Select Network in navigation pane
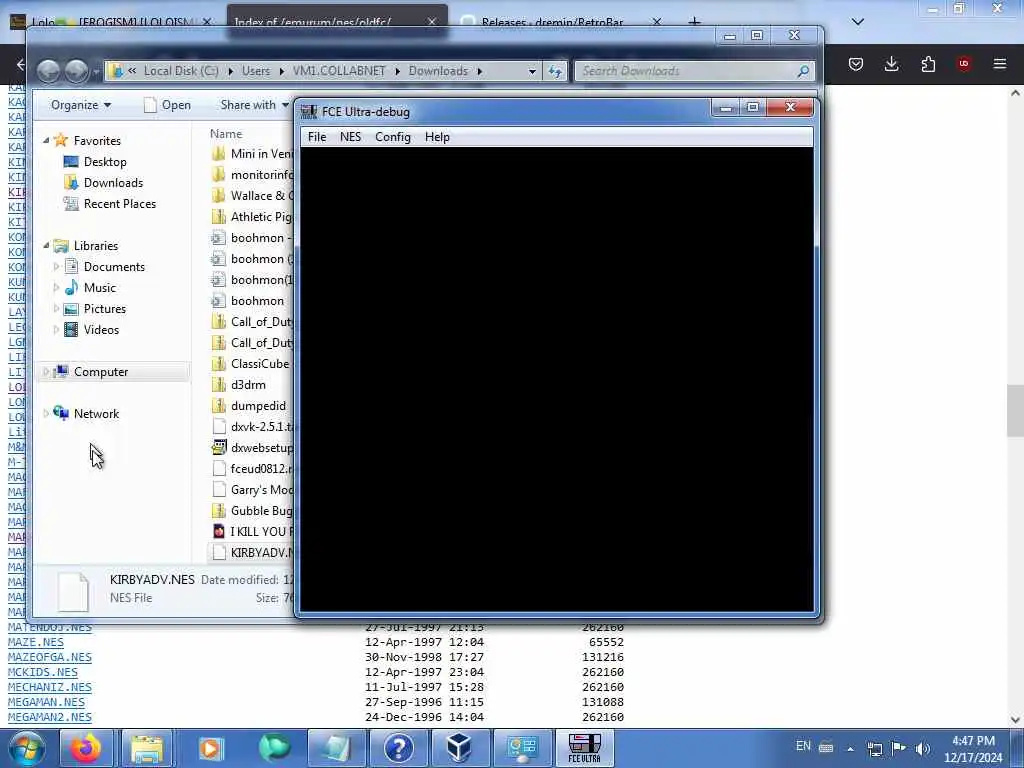 tap(96, 413)
